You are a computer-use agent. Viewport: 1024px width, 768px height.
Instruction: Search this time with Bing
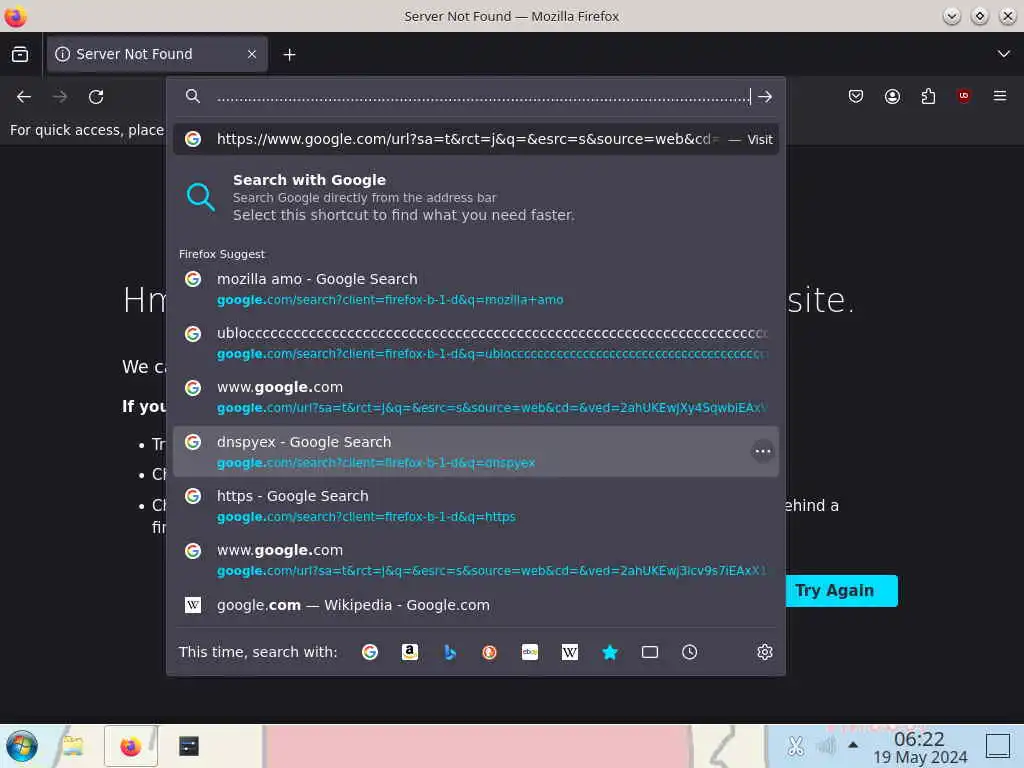coord(449,652)
